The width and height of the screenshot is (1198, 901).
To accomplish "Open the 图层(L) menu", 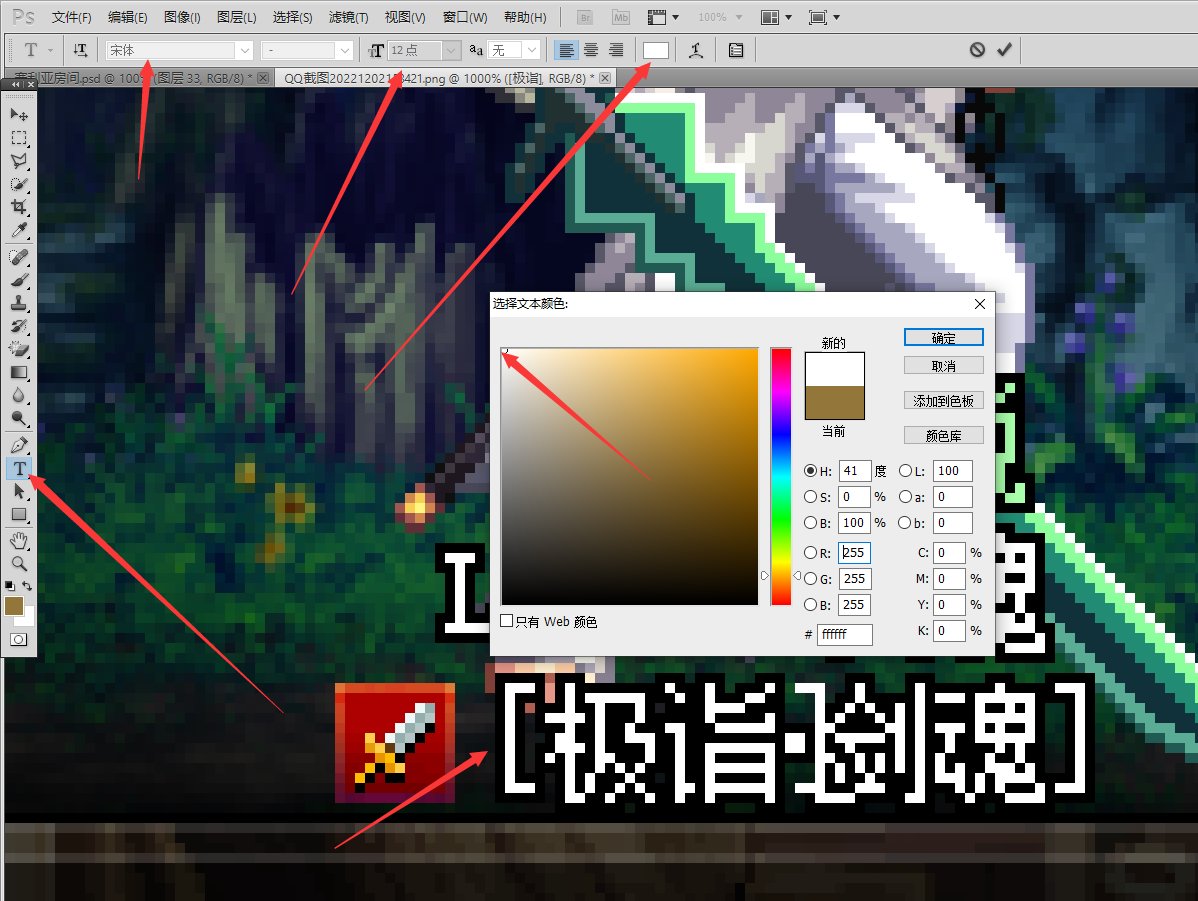I will click(236, 17).
